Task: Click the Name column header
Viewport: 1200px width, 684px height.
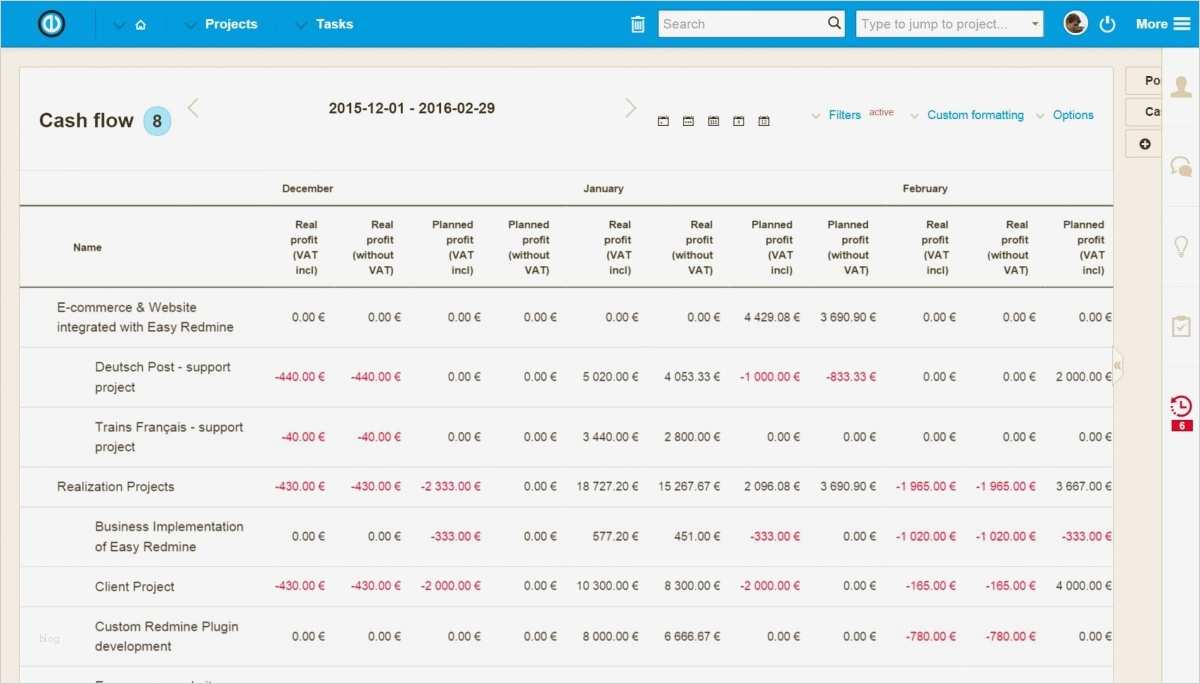Action: (x=87, y=247)
